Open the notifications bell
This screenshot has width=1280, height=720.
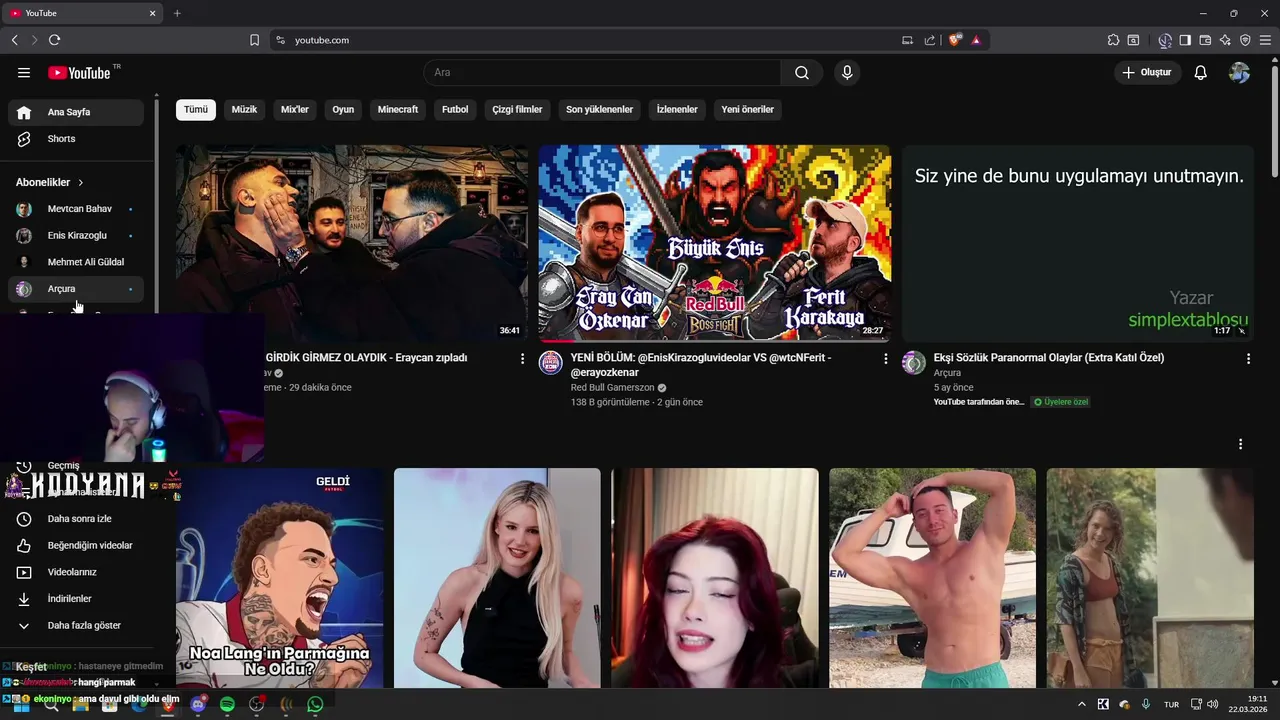coord(1201,73)
